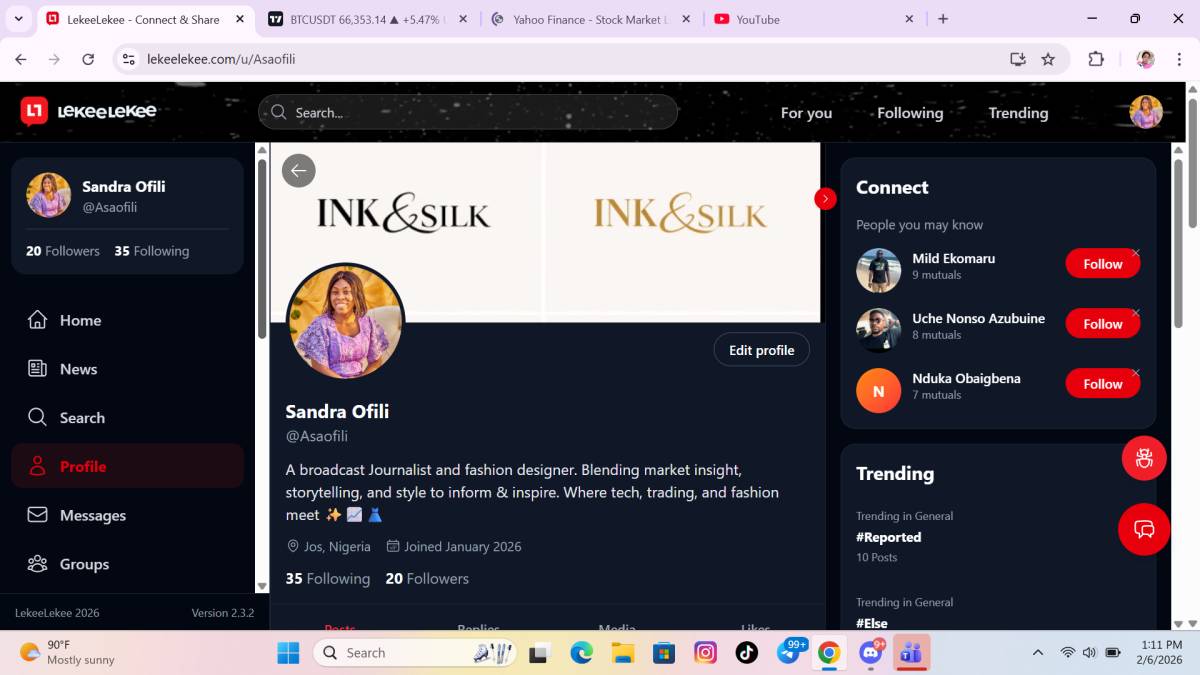This screenshot has width=1200, height=675.
Task: Click the site info icon in address bar
Action: (x=128, y=59)
